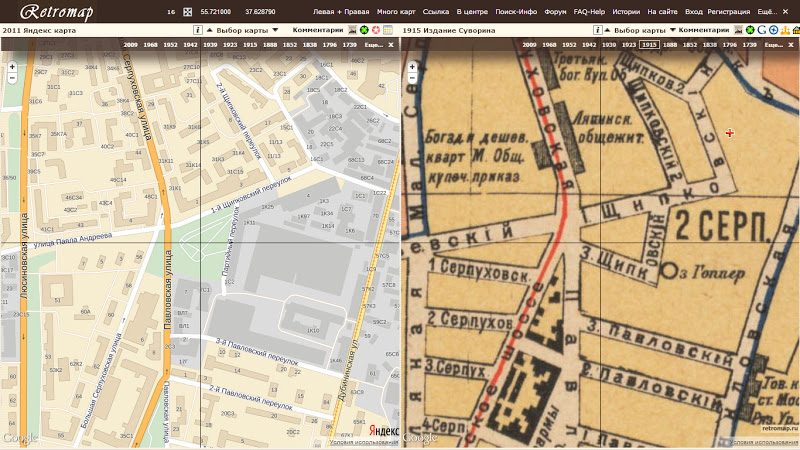Click the Вход login link
Image resolution: width=800 pixels, height=450 pixels.
click(694, 11)
